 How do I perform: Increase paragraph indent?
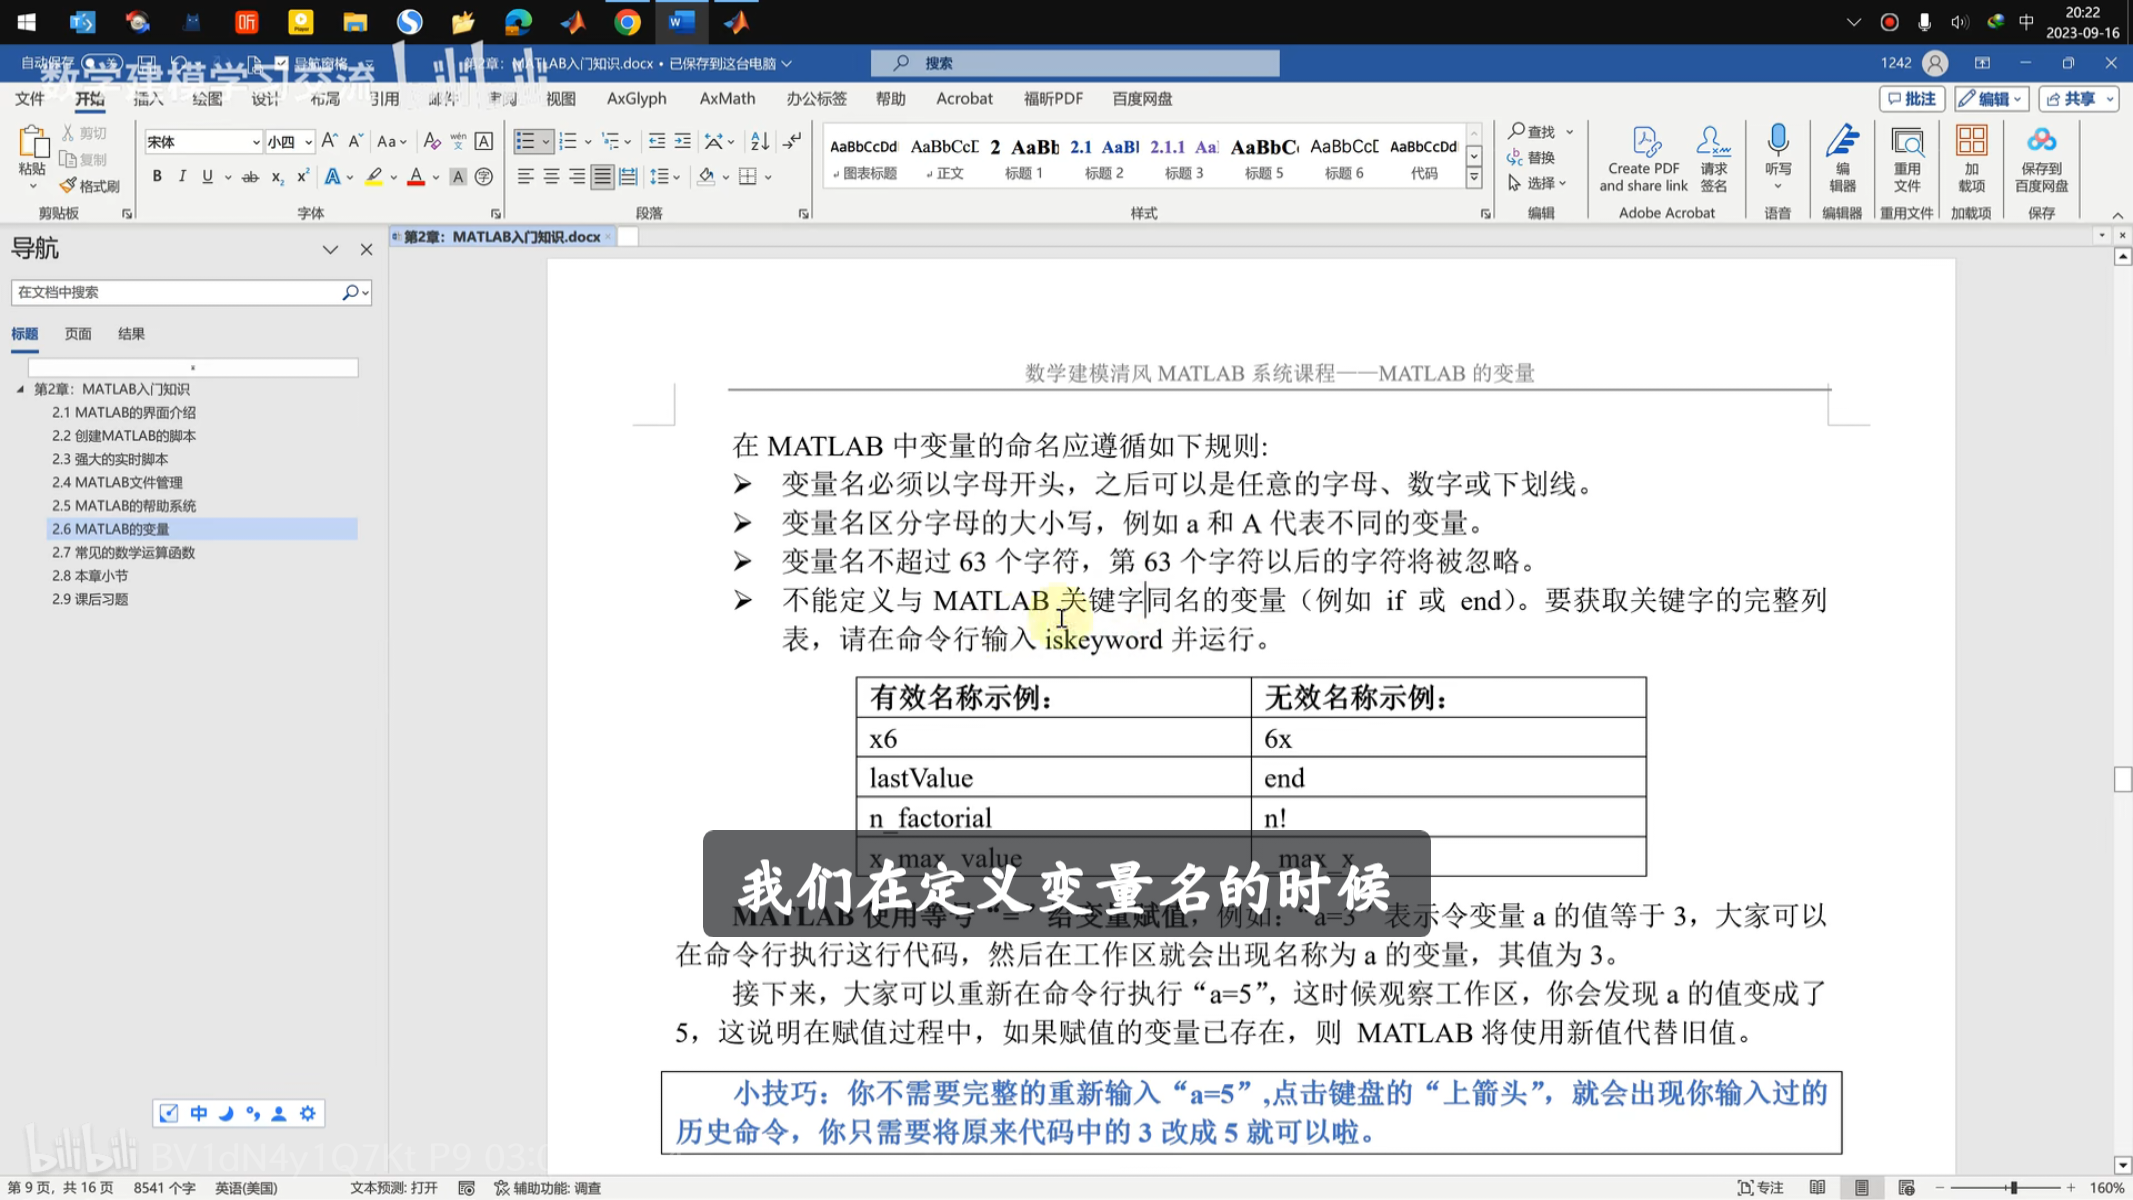click(682, 141)
